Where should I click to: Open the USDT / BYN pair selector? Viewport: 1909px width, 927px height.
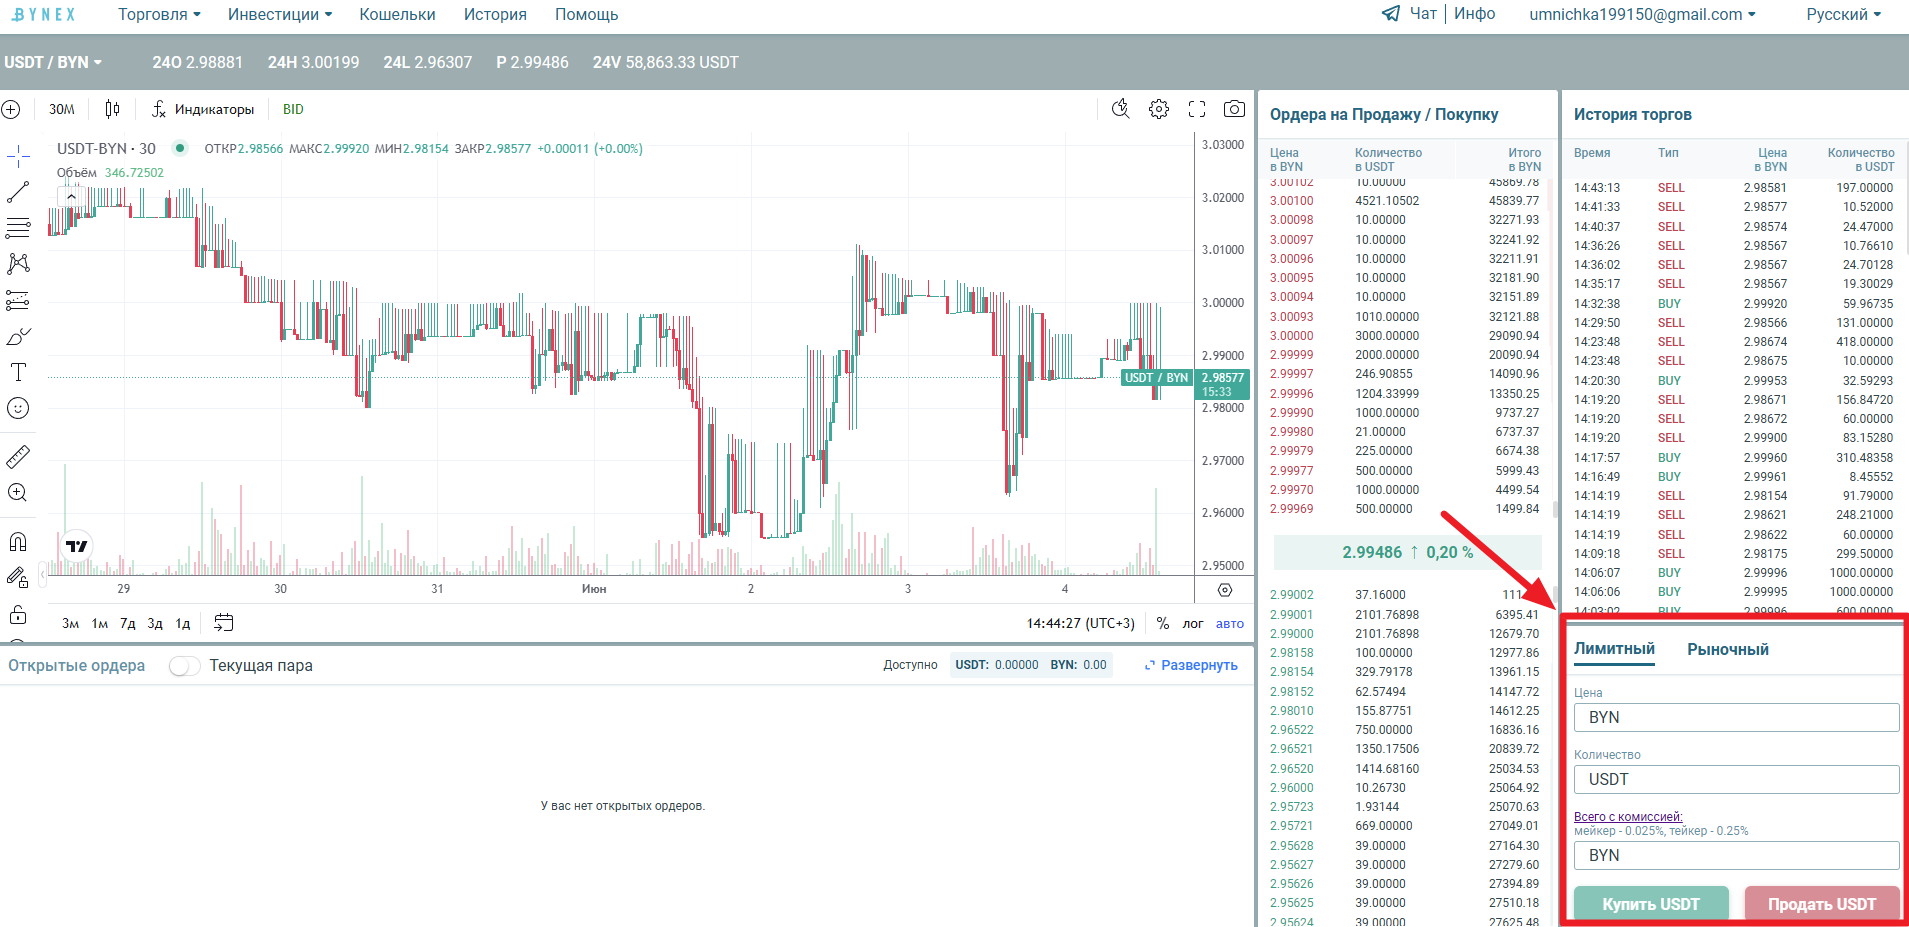click(x=53, y=62)
